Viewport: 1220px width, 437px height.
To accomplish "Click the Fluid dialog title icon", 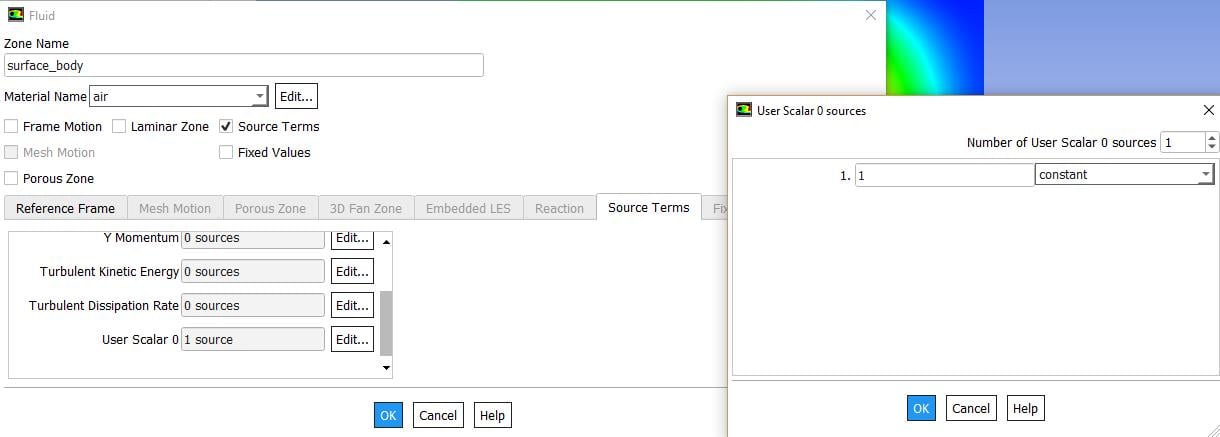I will 15,15.
